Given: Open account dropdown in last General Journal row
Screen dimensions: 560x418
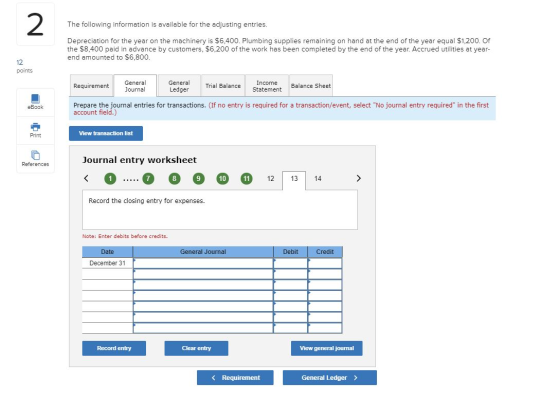Looking at the screenshot, I should point(203,328).
